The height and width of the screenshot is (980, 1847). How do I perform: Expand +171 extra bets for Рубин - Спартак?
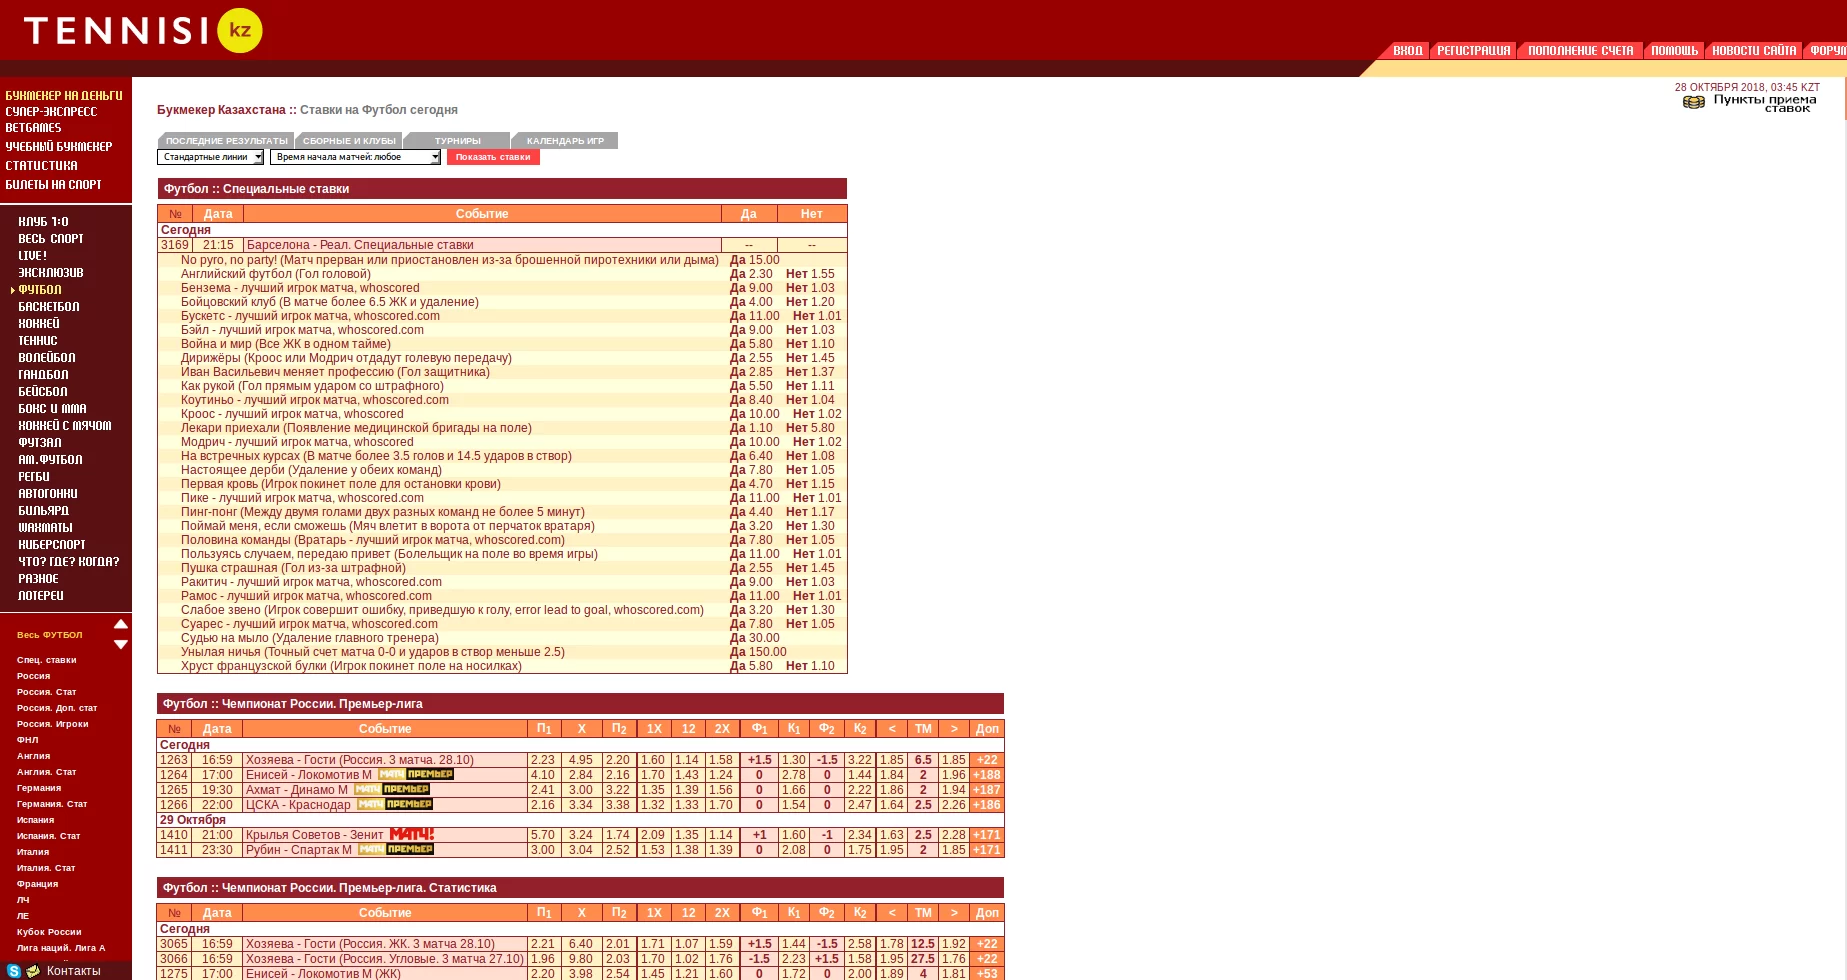987,850
